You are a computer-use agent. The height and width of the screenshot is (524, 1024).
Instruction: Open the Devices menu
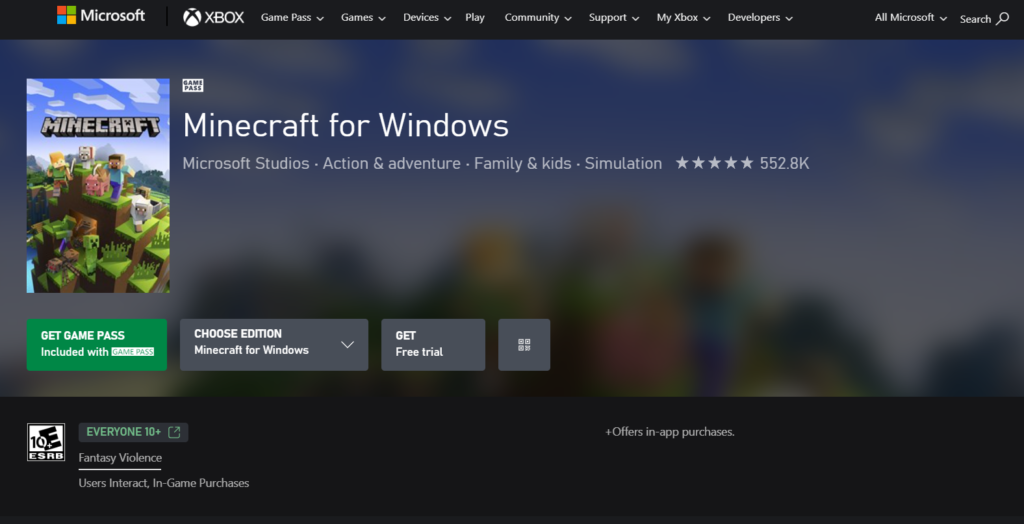click(x=426, y=18)
